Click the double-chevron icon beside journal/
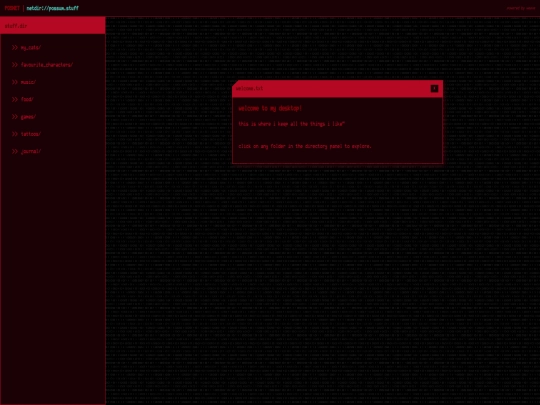This screenshot has width=540, height=405. (x=15, y=151)
